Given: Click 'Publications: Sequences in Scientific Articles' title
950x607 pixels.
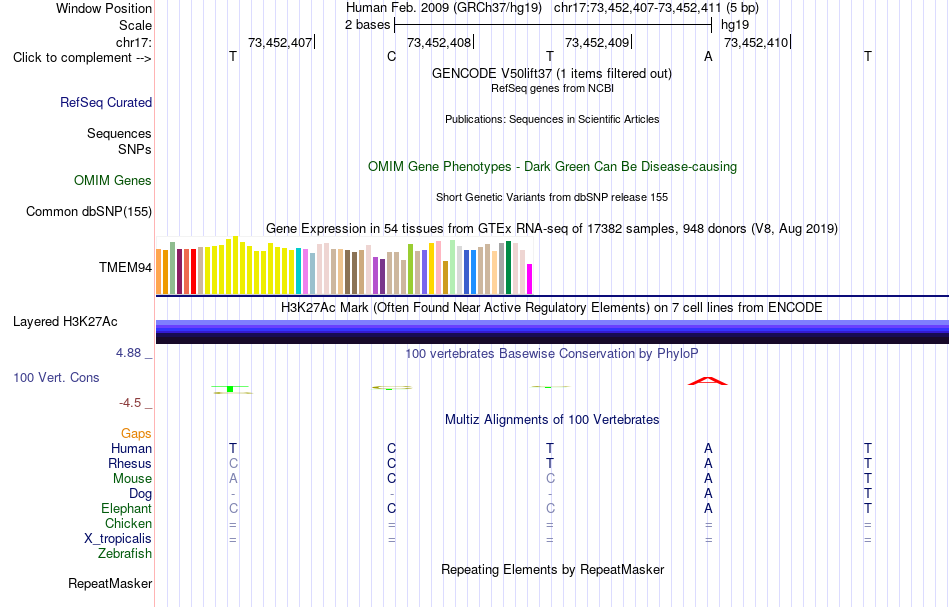Looking at the screenshot, I should (x=552, y=119).
